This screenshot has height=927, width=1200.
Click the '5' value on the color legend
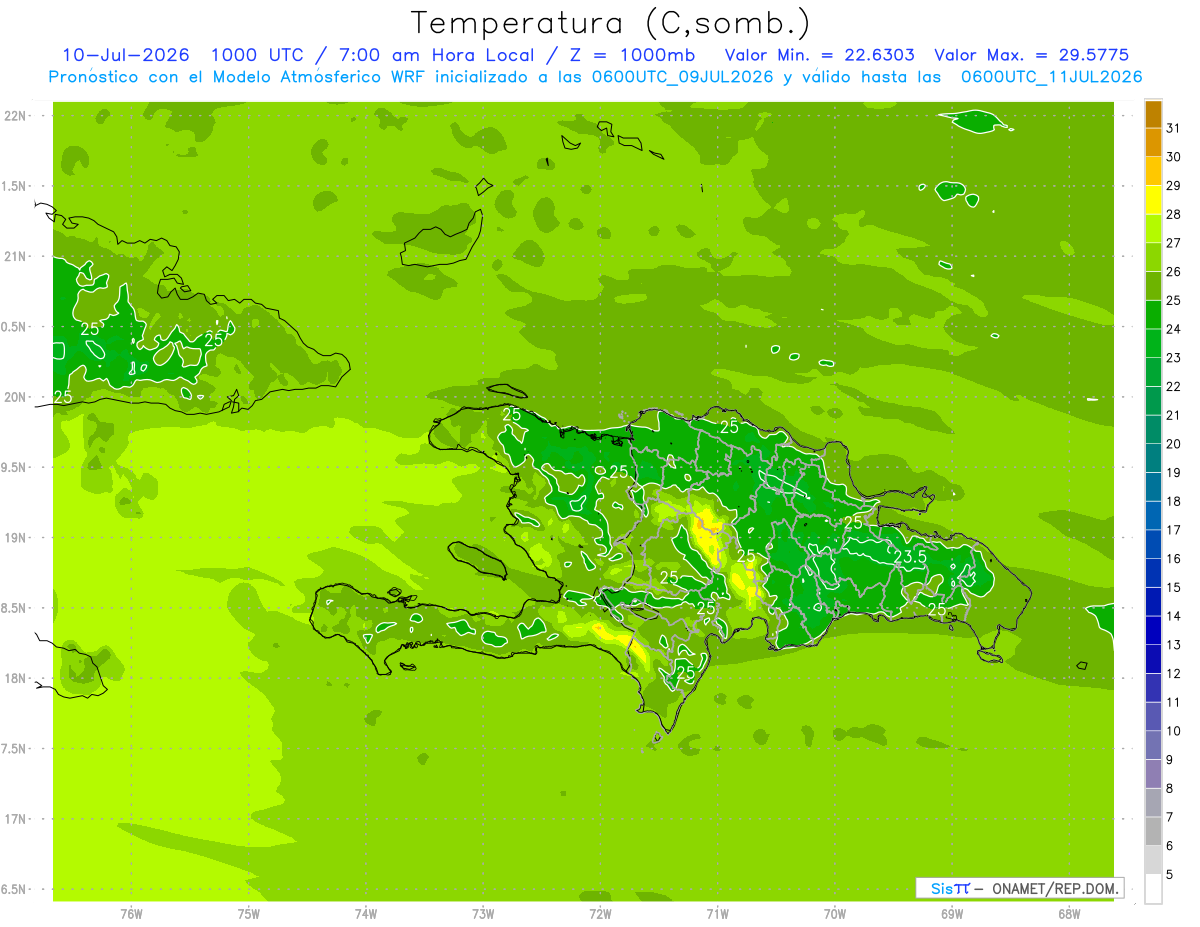(x=1171, y=875)
